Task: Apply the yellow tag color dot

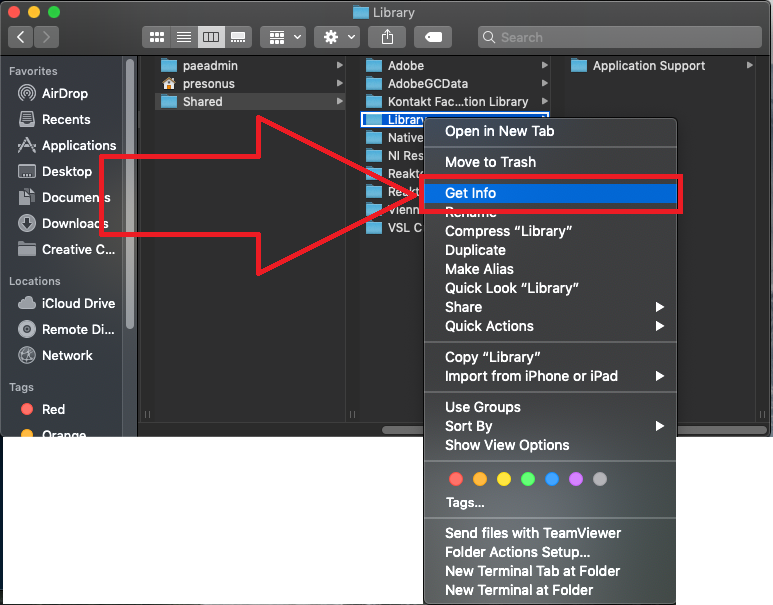Action: tap(504, 479)
